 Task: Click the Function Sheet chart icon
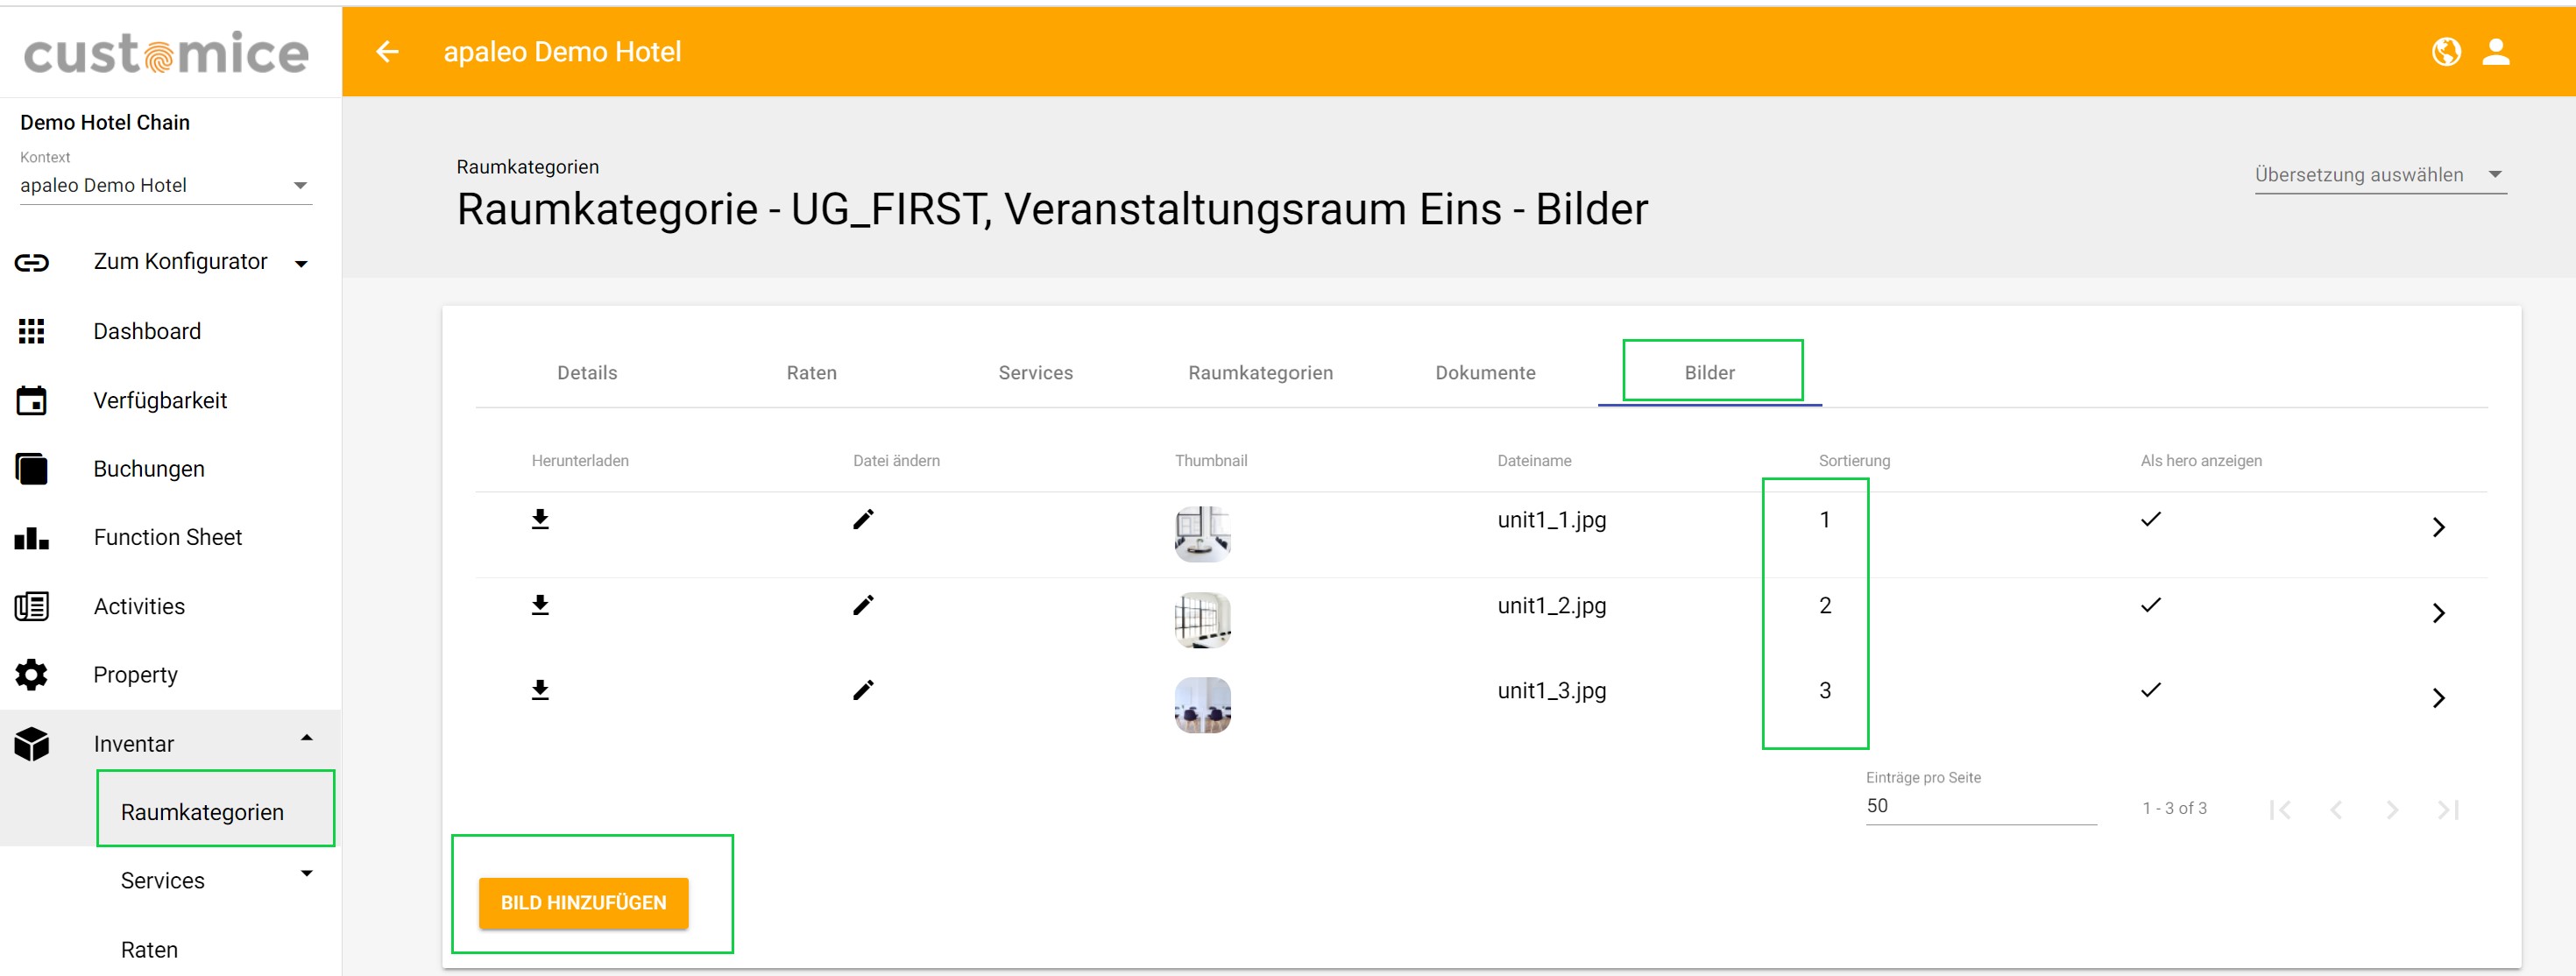(x=32, y=538)
